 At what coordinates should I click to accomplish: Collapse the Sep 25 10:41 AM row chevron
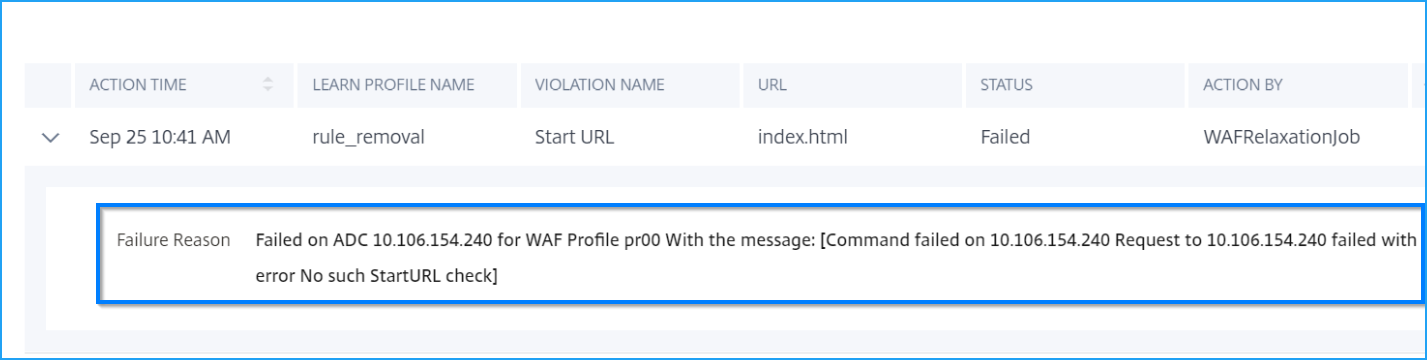(50, 138)
